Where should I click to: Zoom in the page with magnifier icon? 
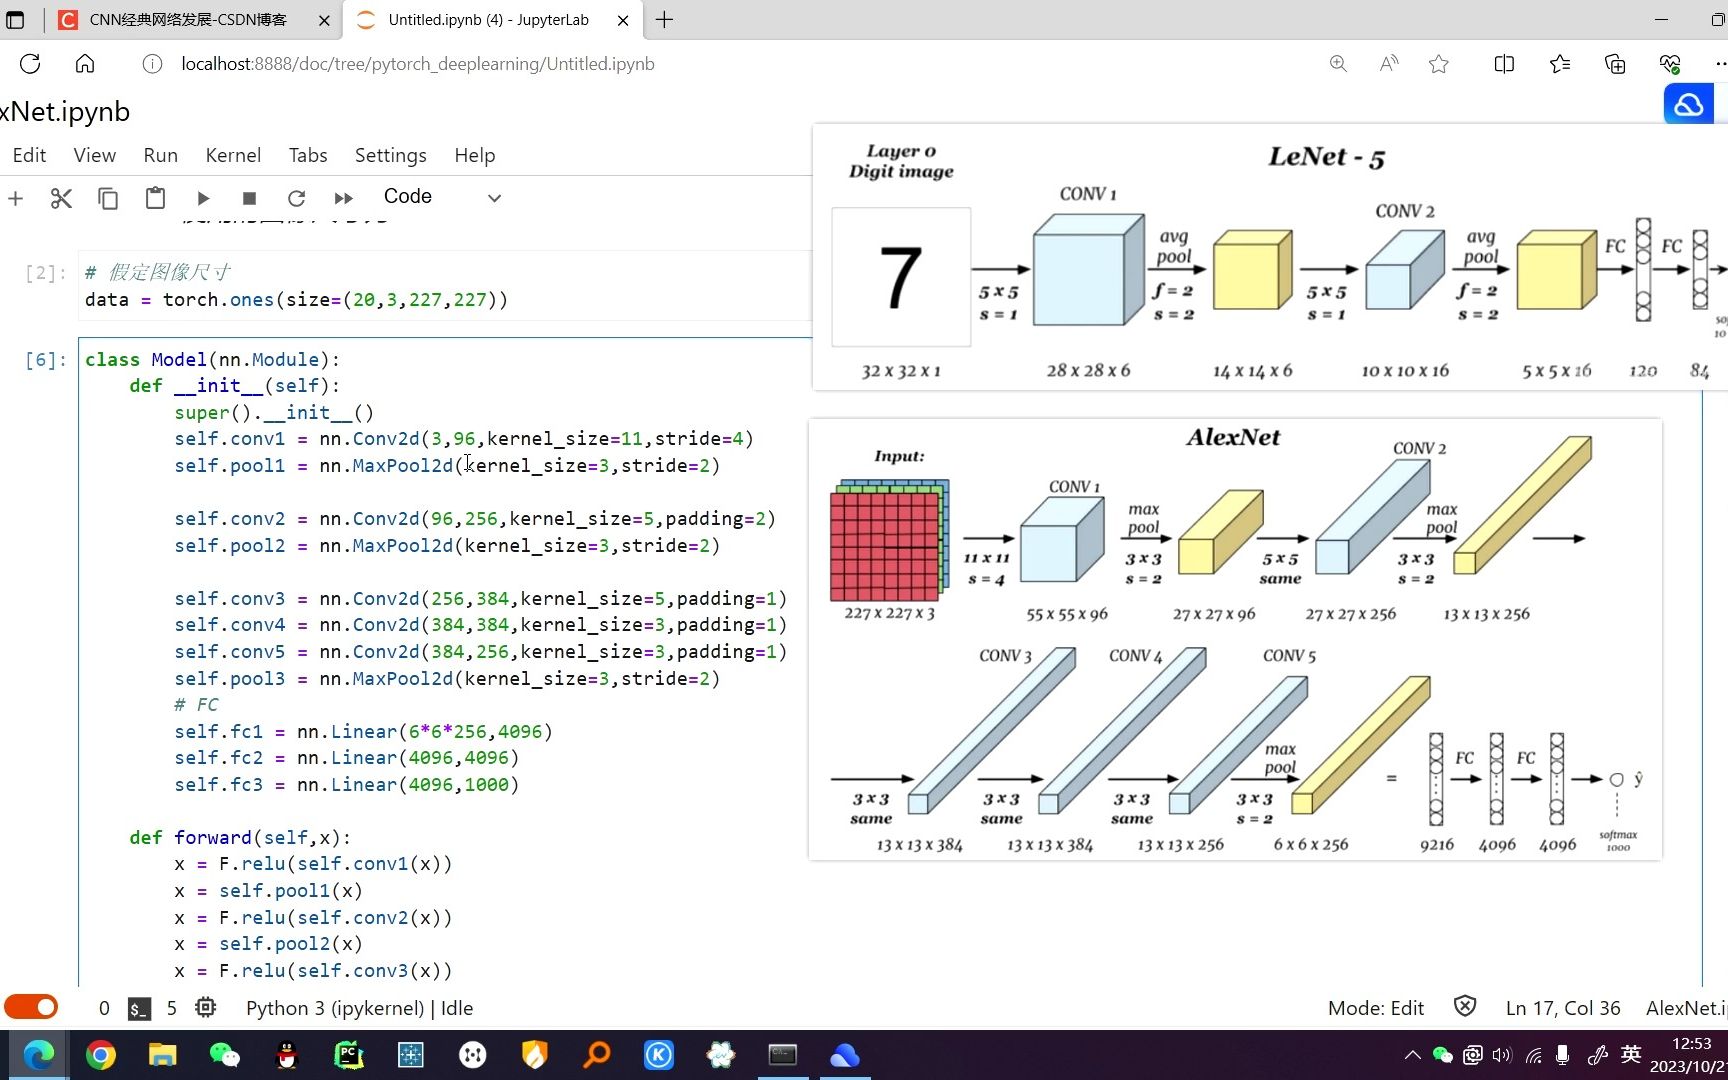tap(1338, 64)
